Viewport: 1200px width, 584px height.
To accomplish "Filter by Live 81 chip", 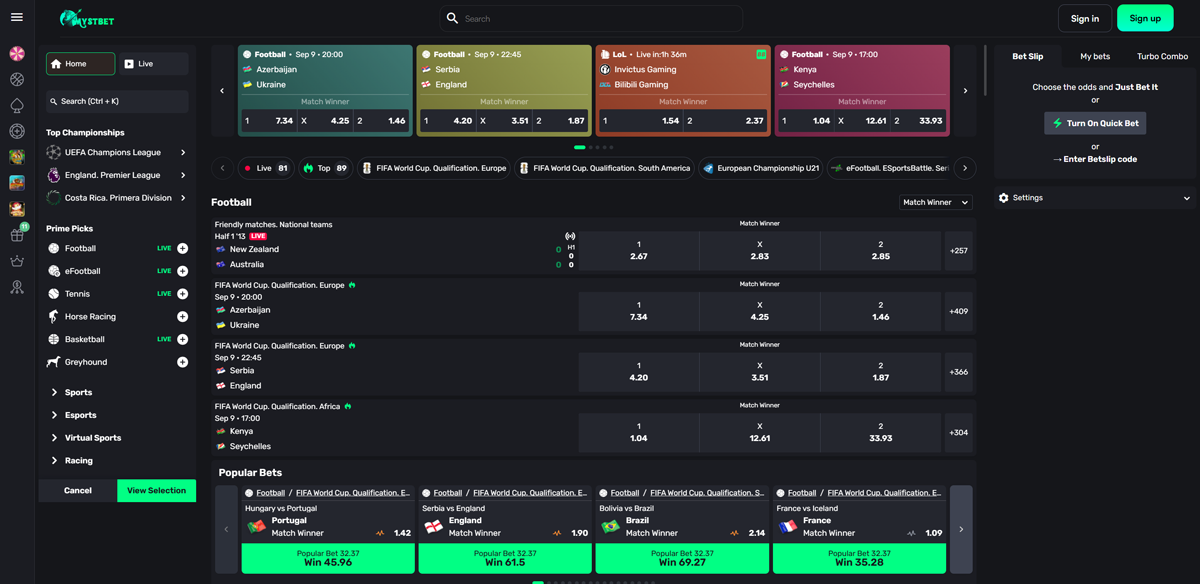I will click(265, 168).
